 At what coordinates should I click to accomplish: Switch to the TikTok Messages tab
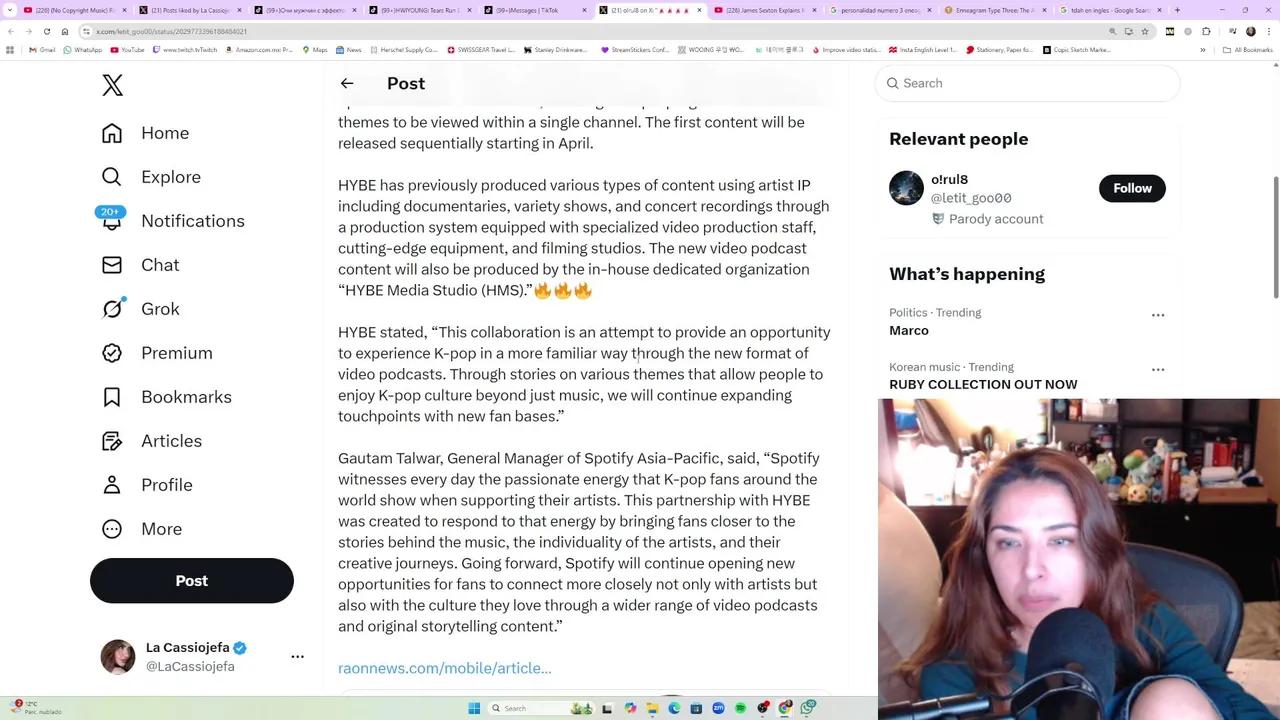pyautogui.click(x=535, y=10)
